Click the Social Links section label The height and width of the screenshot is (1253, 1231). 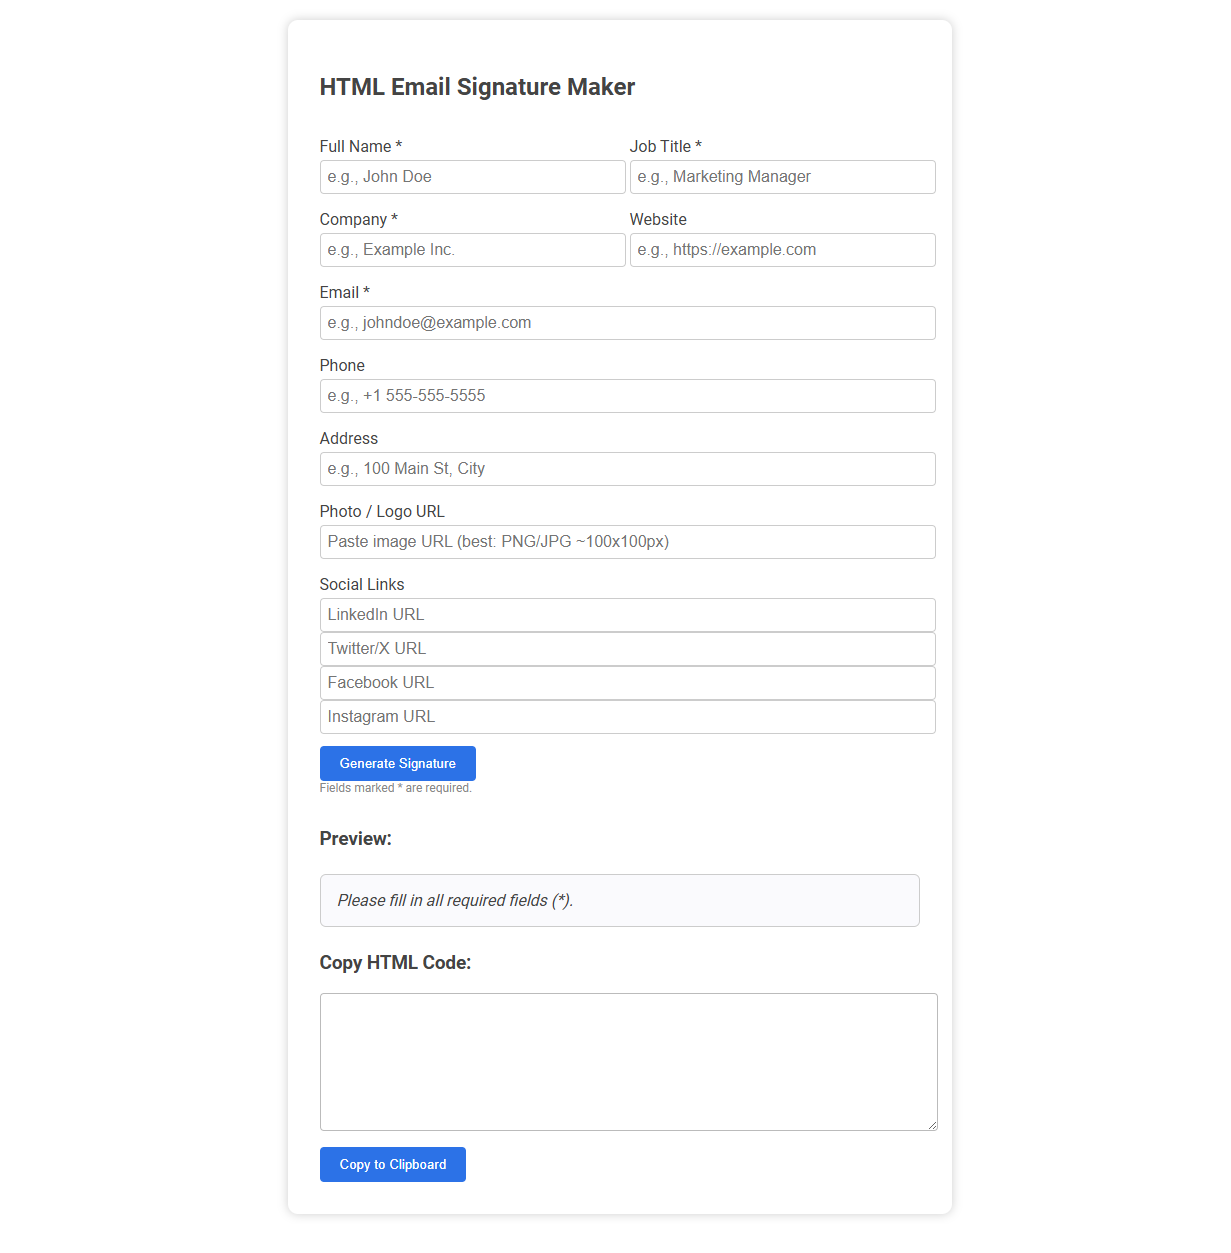[x=362, y=584]
